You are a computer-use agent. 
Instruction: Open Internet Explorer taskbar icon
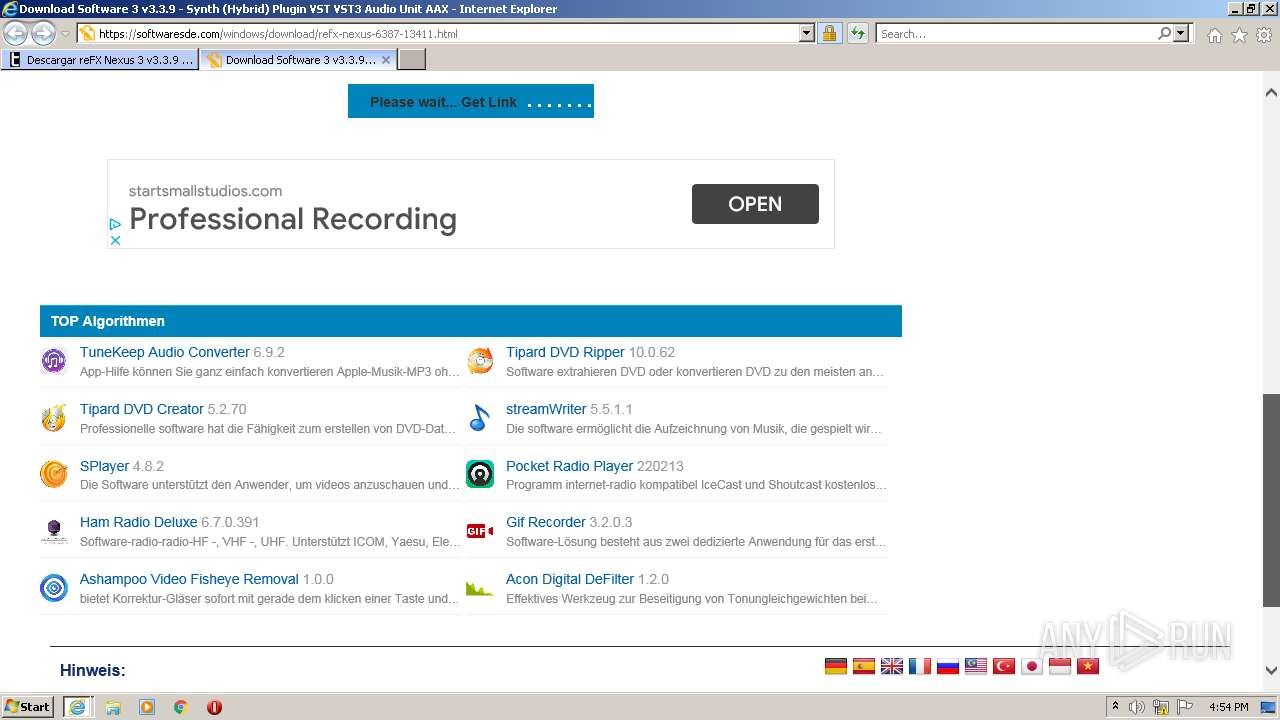[x=78, y=707]
